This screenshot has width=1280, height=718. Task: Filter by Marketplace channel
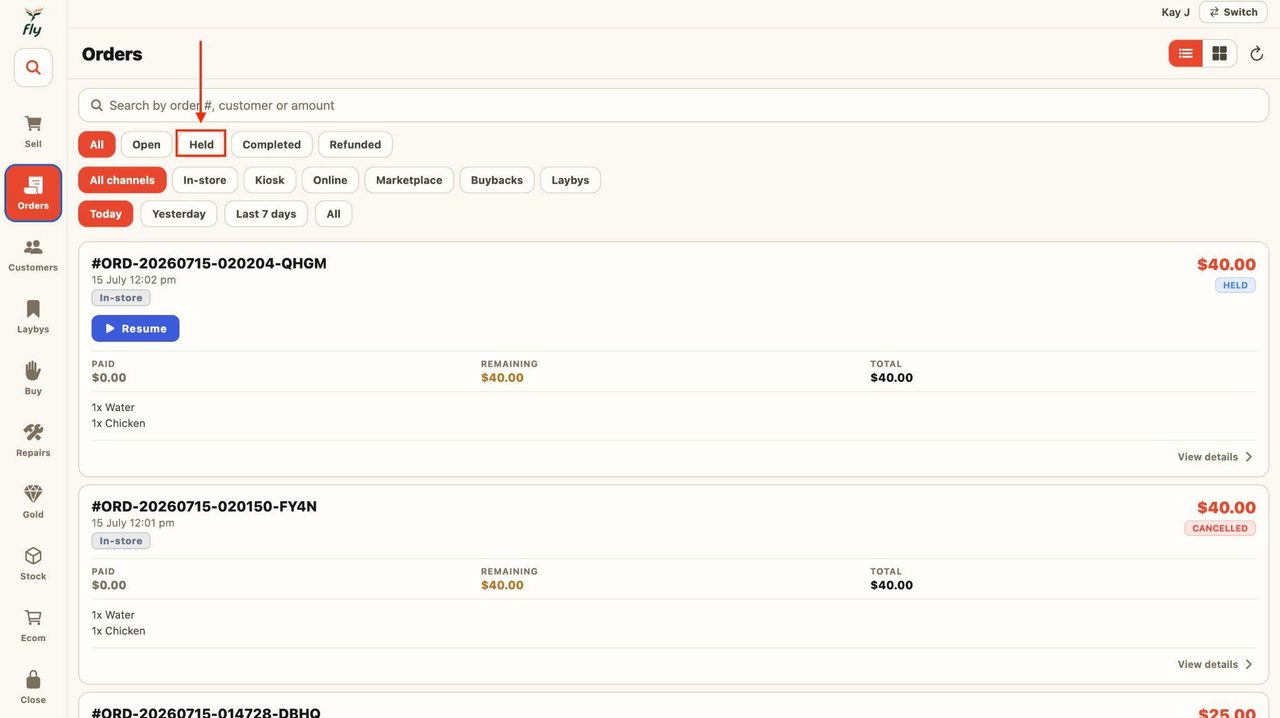409,180
